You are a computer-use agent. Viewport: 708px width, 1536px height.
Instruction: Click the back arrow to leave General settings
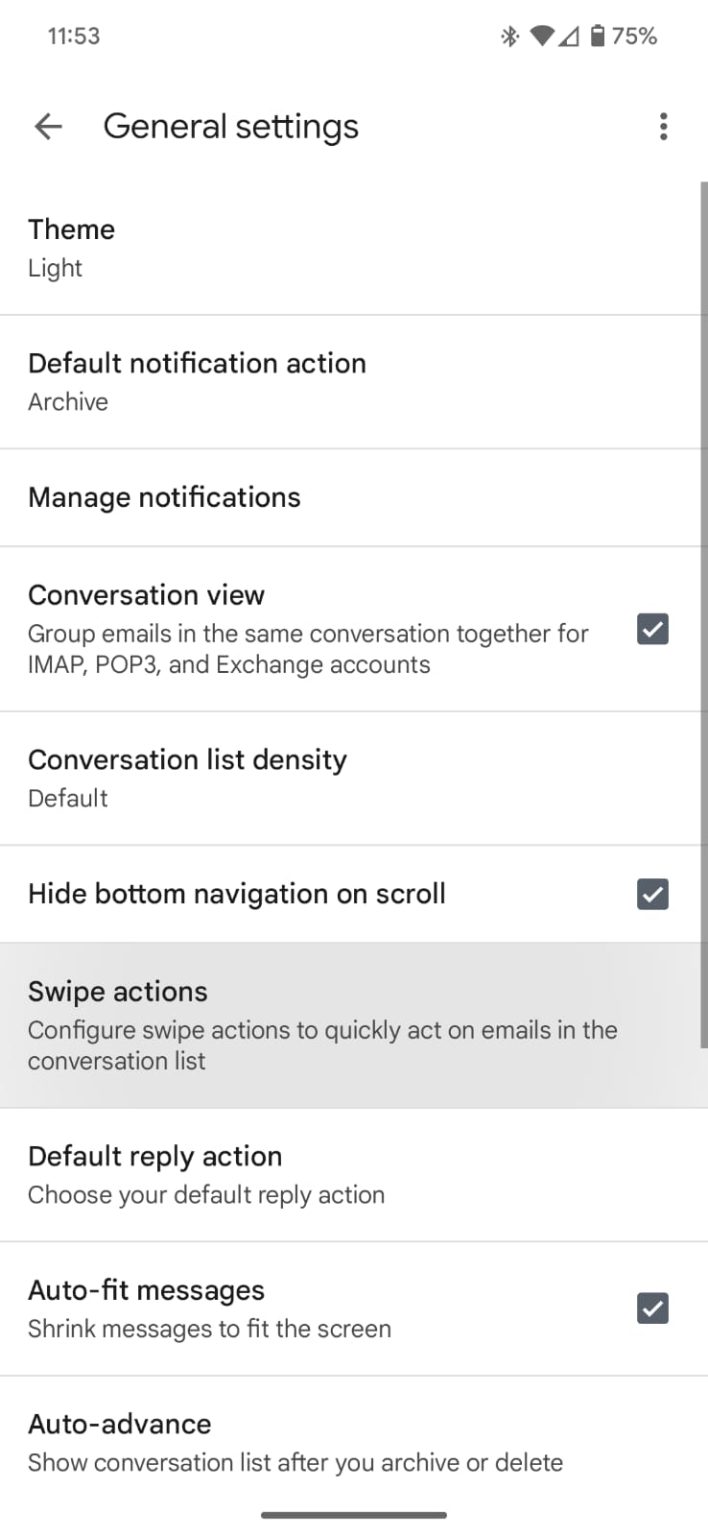click(x=47, y=126)
